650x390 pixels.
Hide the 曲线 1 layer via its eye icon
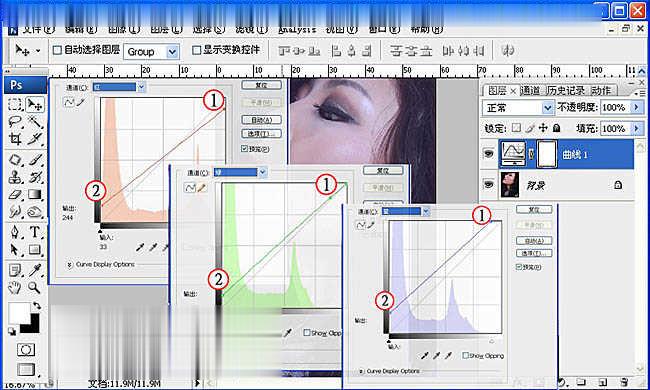pyautogui.click(x=489, y=154)
